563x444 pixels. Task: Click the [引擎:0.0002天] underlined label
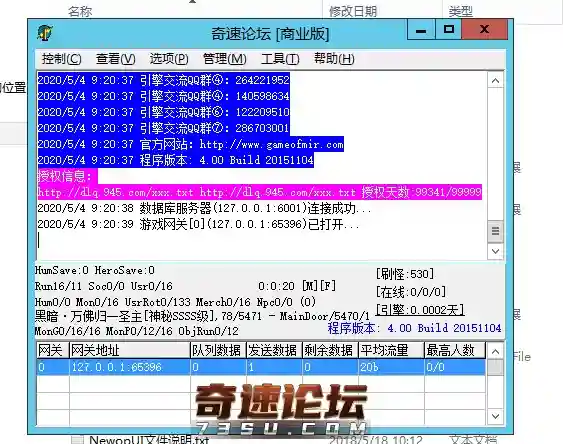(x=420, y=310)
